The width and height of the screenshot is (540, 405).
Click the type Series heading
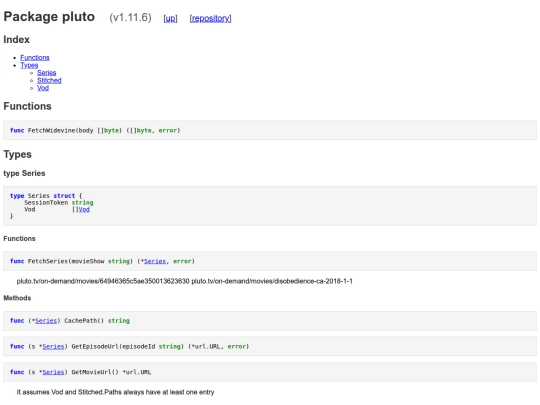pos(24,173)
